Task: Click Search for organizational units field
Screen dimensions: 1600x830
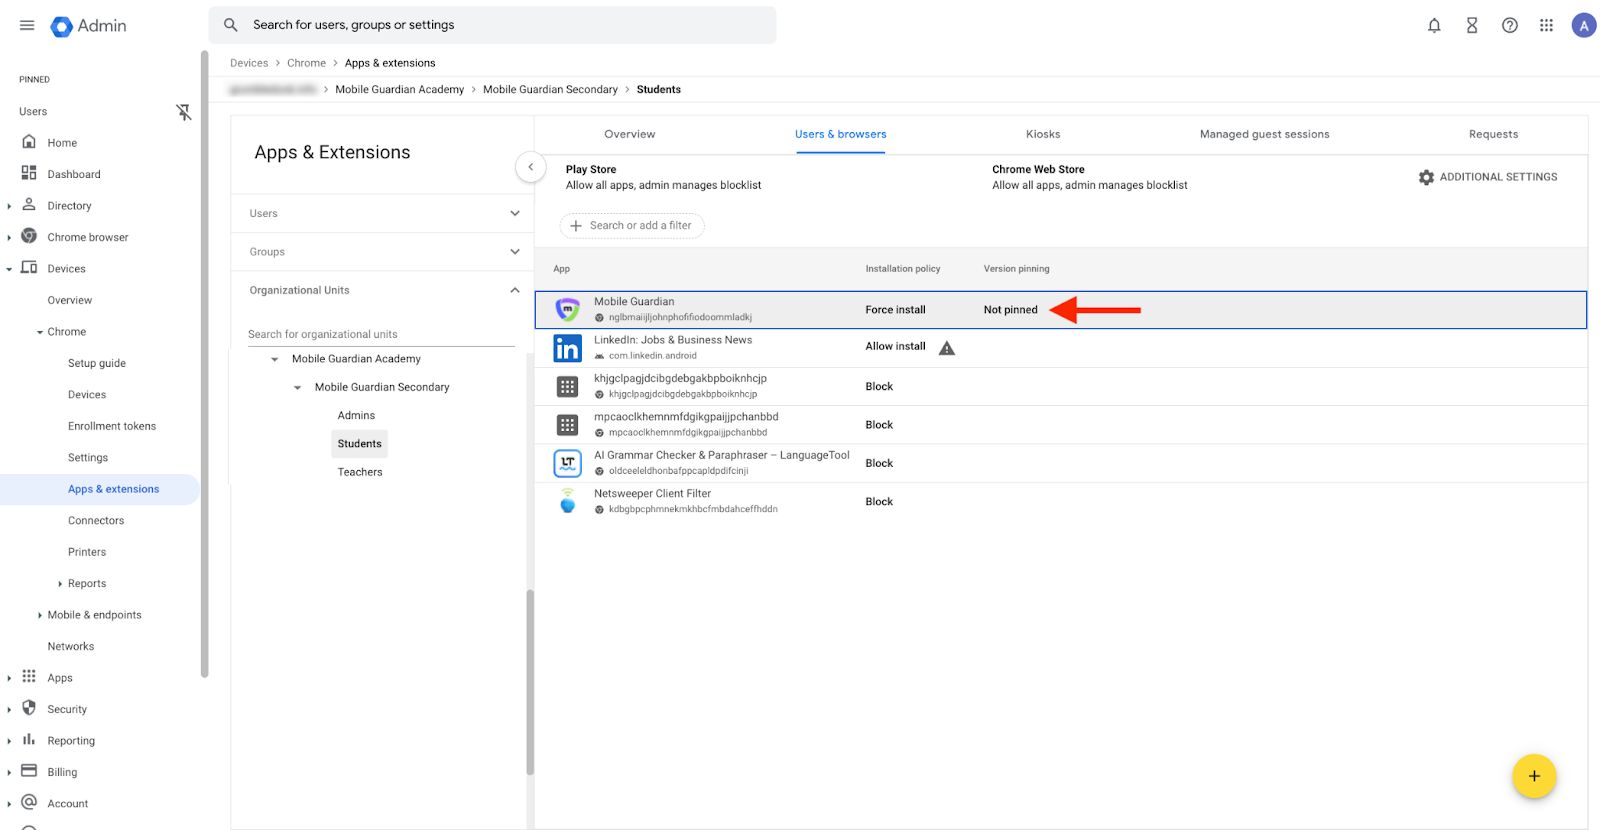Action: tap(381, 334)
